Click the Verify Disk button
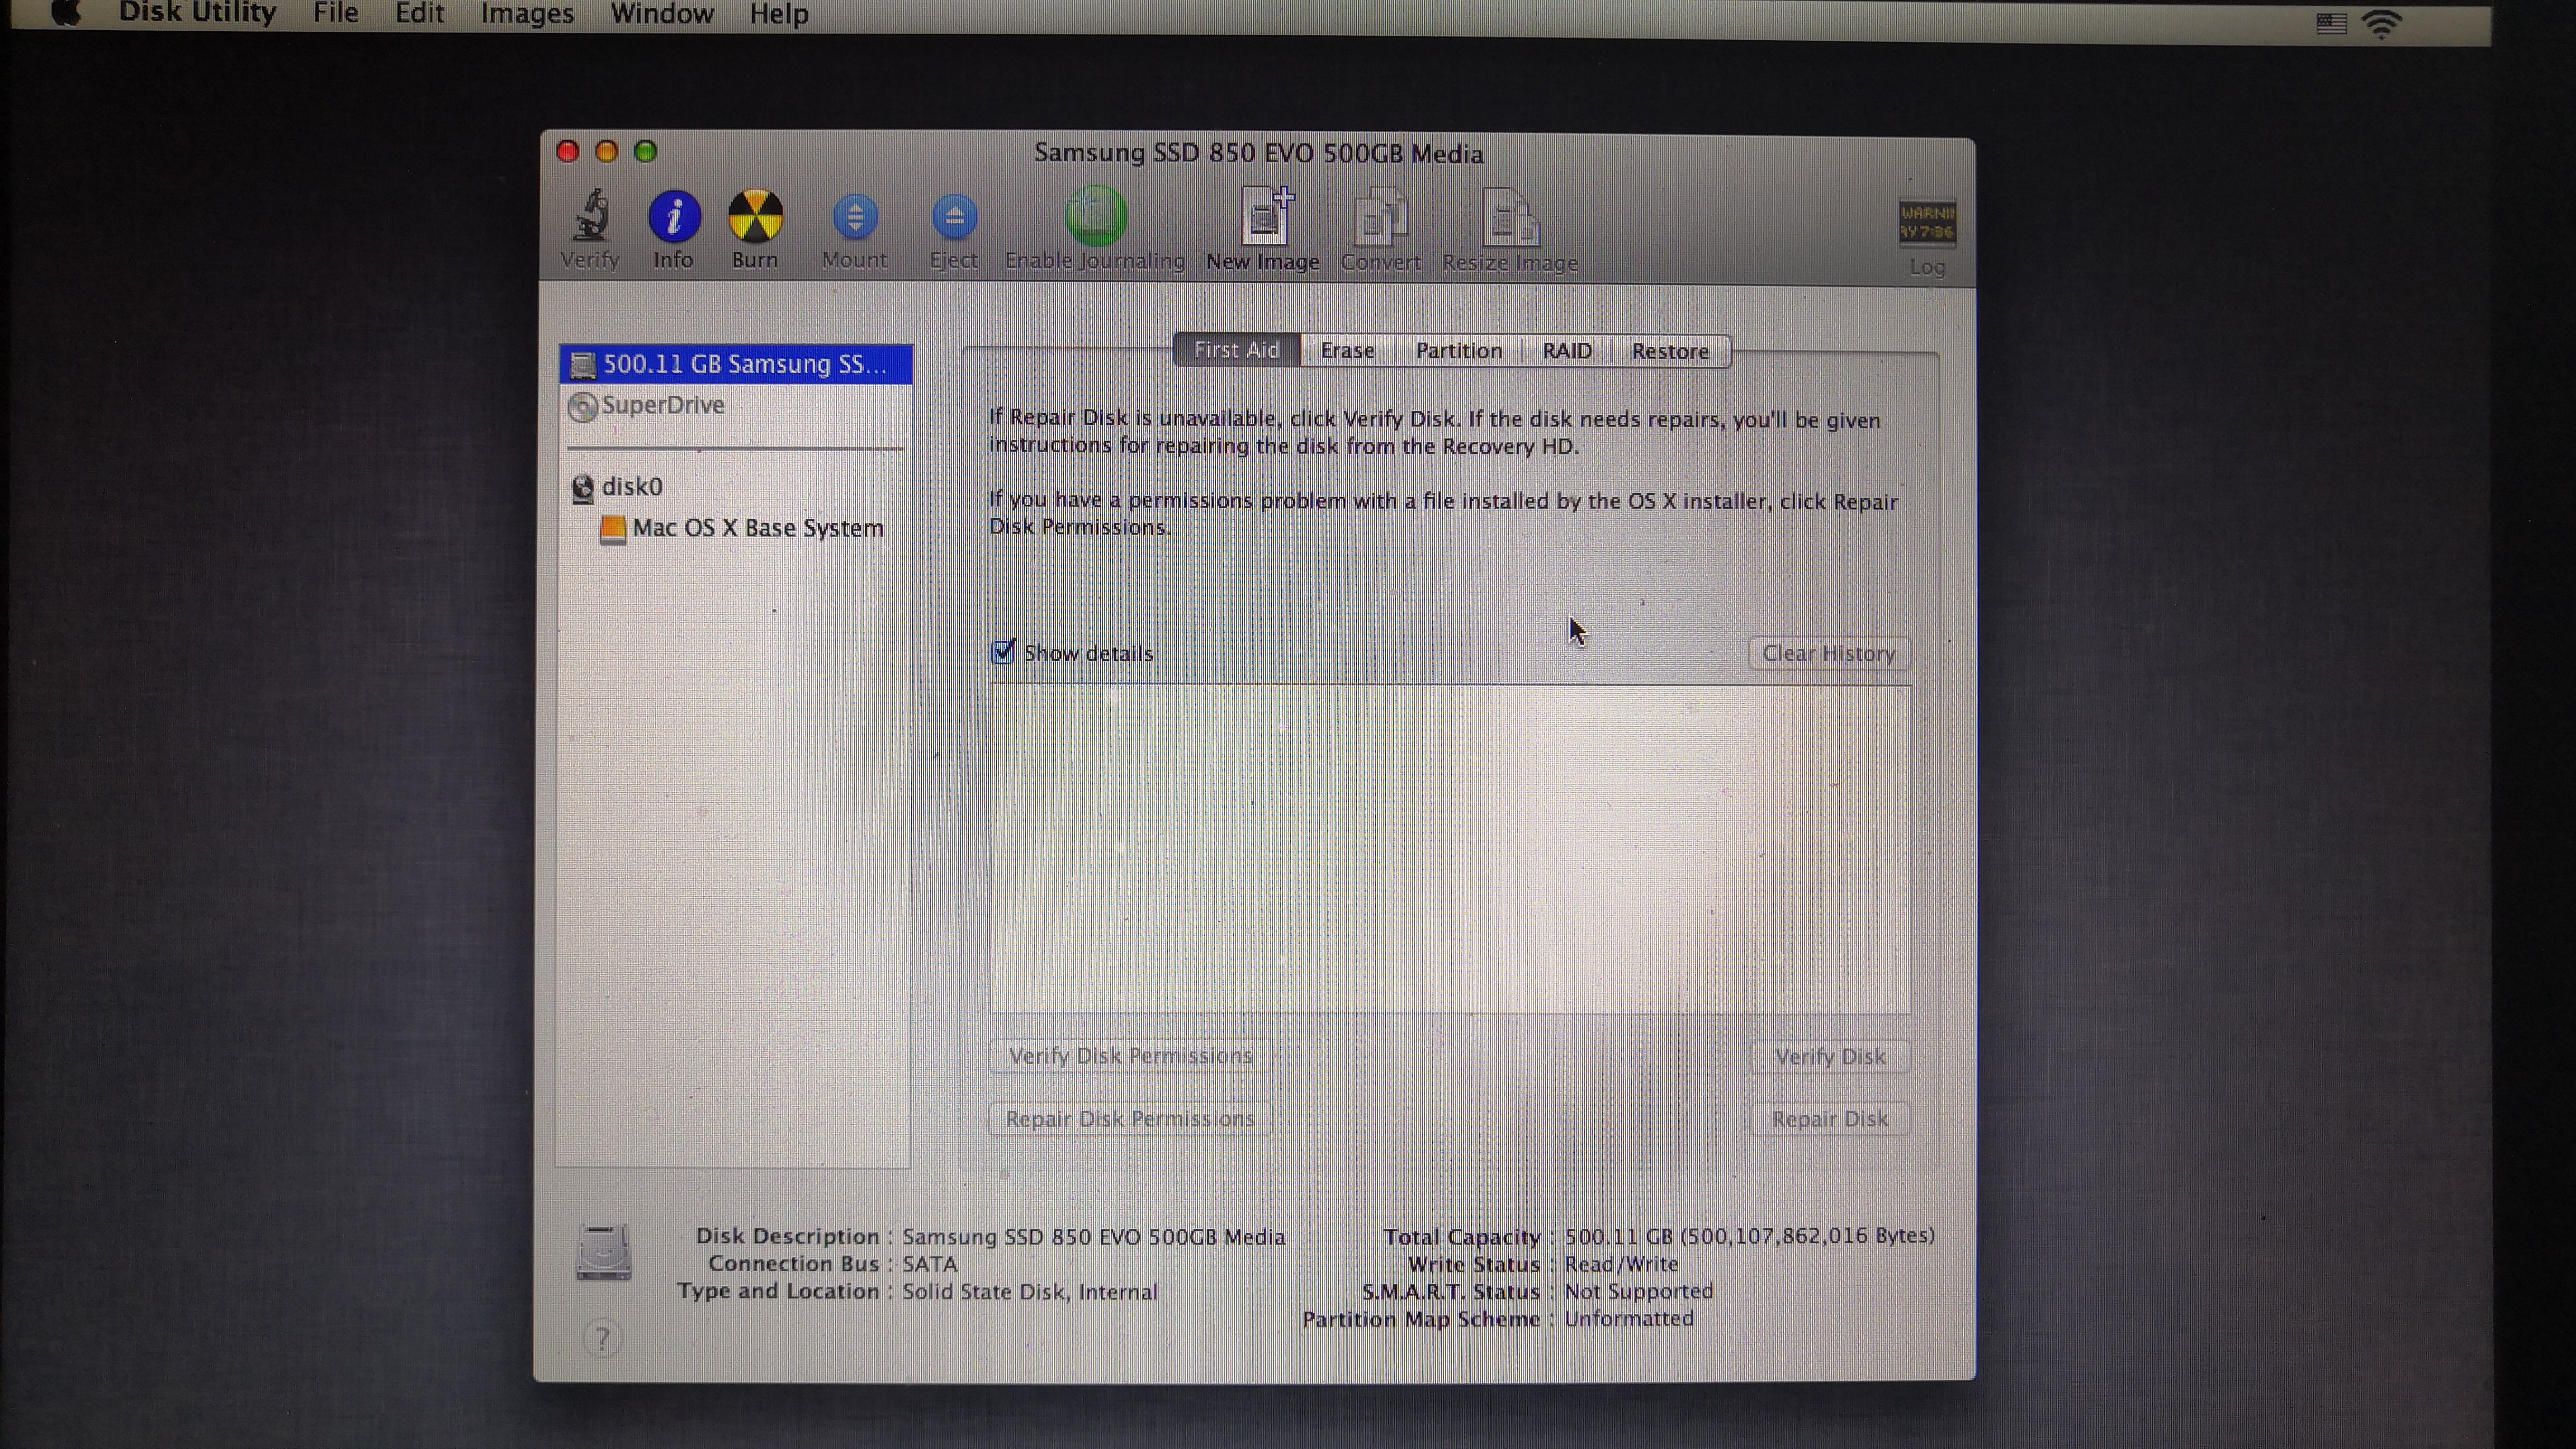Viewport: 2576px width, 1449px height. pyautogui.click(x=1830, y=1057)
